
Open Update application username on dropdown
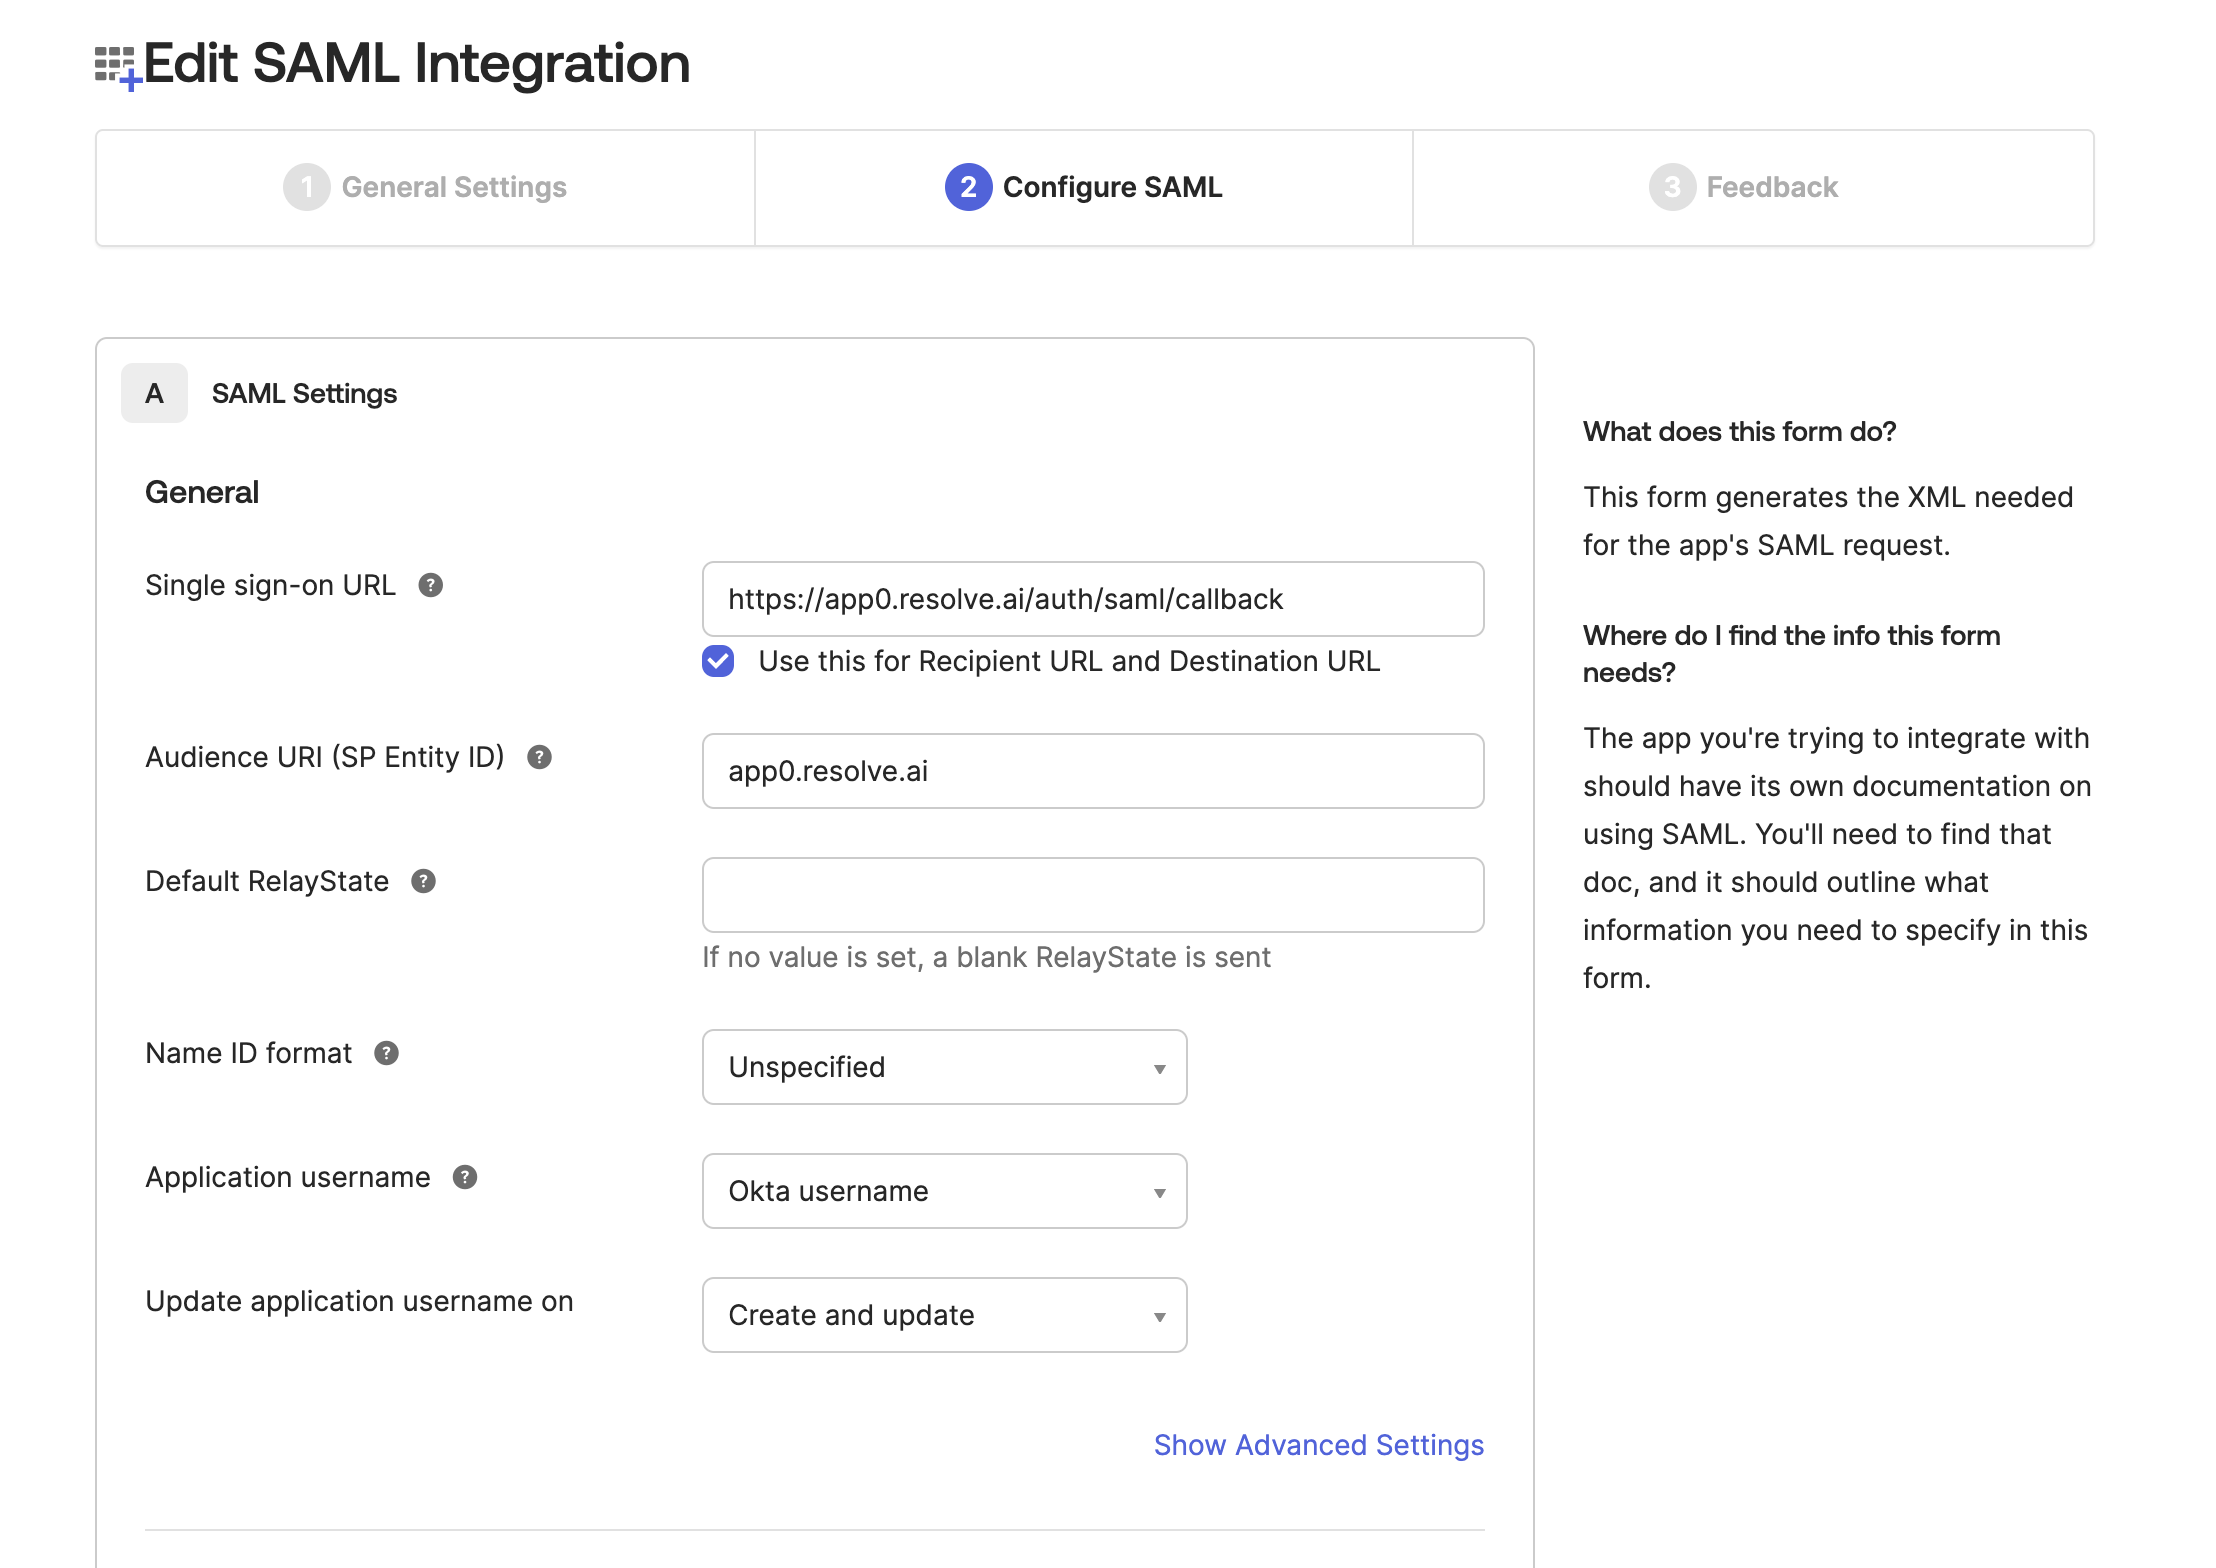944,1315
